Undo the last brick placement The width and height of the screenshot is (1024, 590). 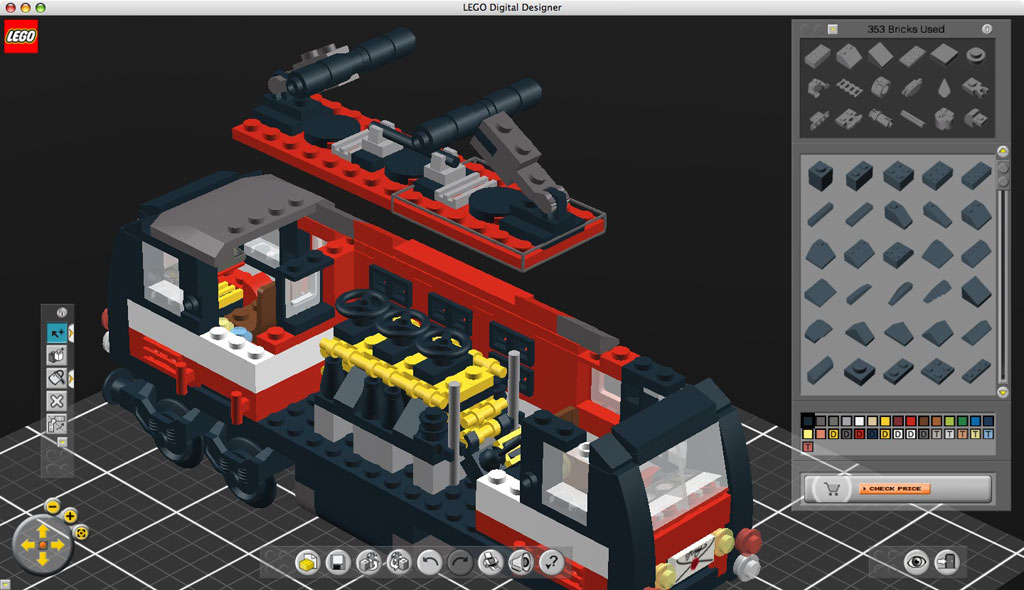430,562
